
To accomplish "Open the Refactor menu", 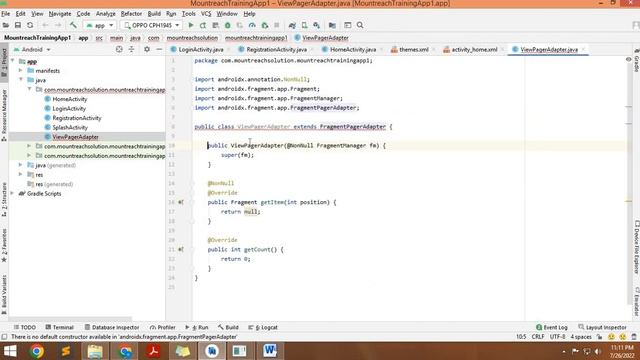I will 131,13.
